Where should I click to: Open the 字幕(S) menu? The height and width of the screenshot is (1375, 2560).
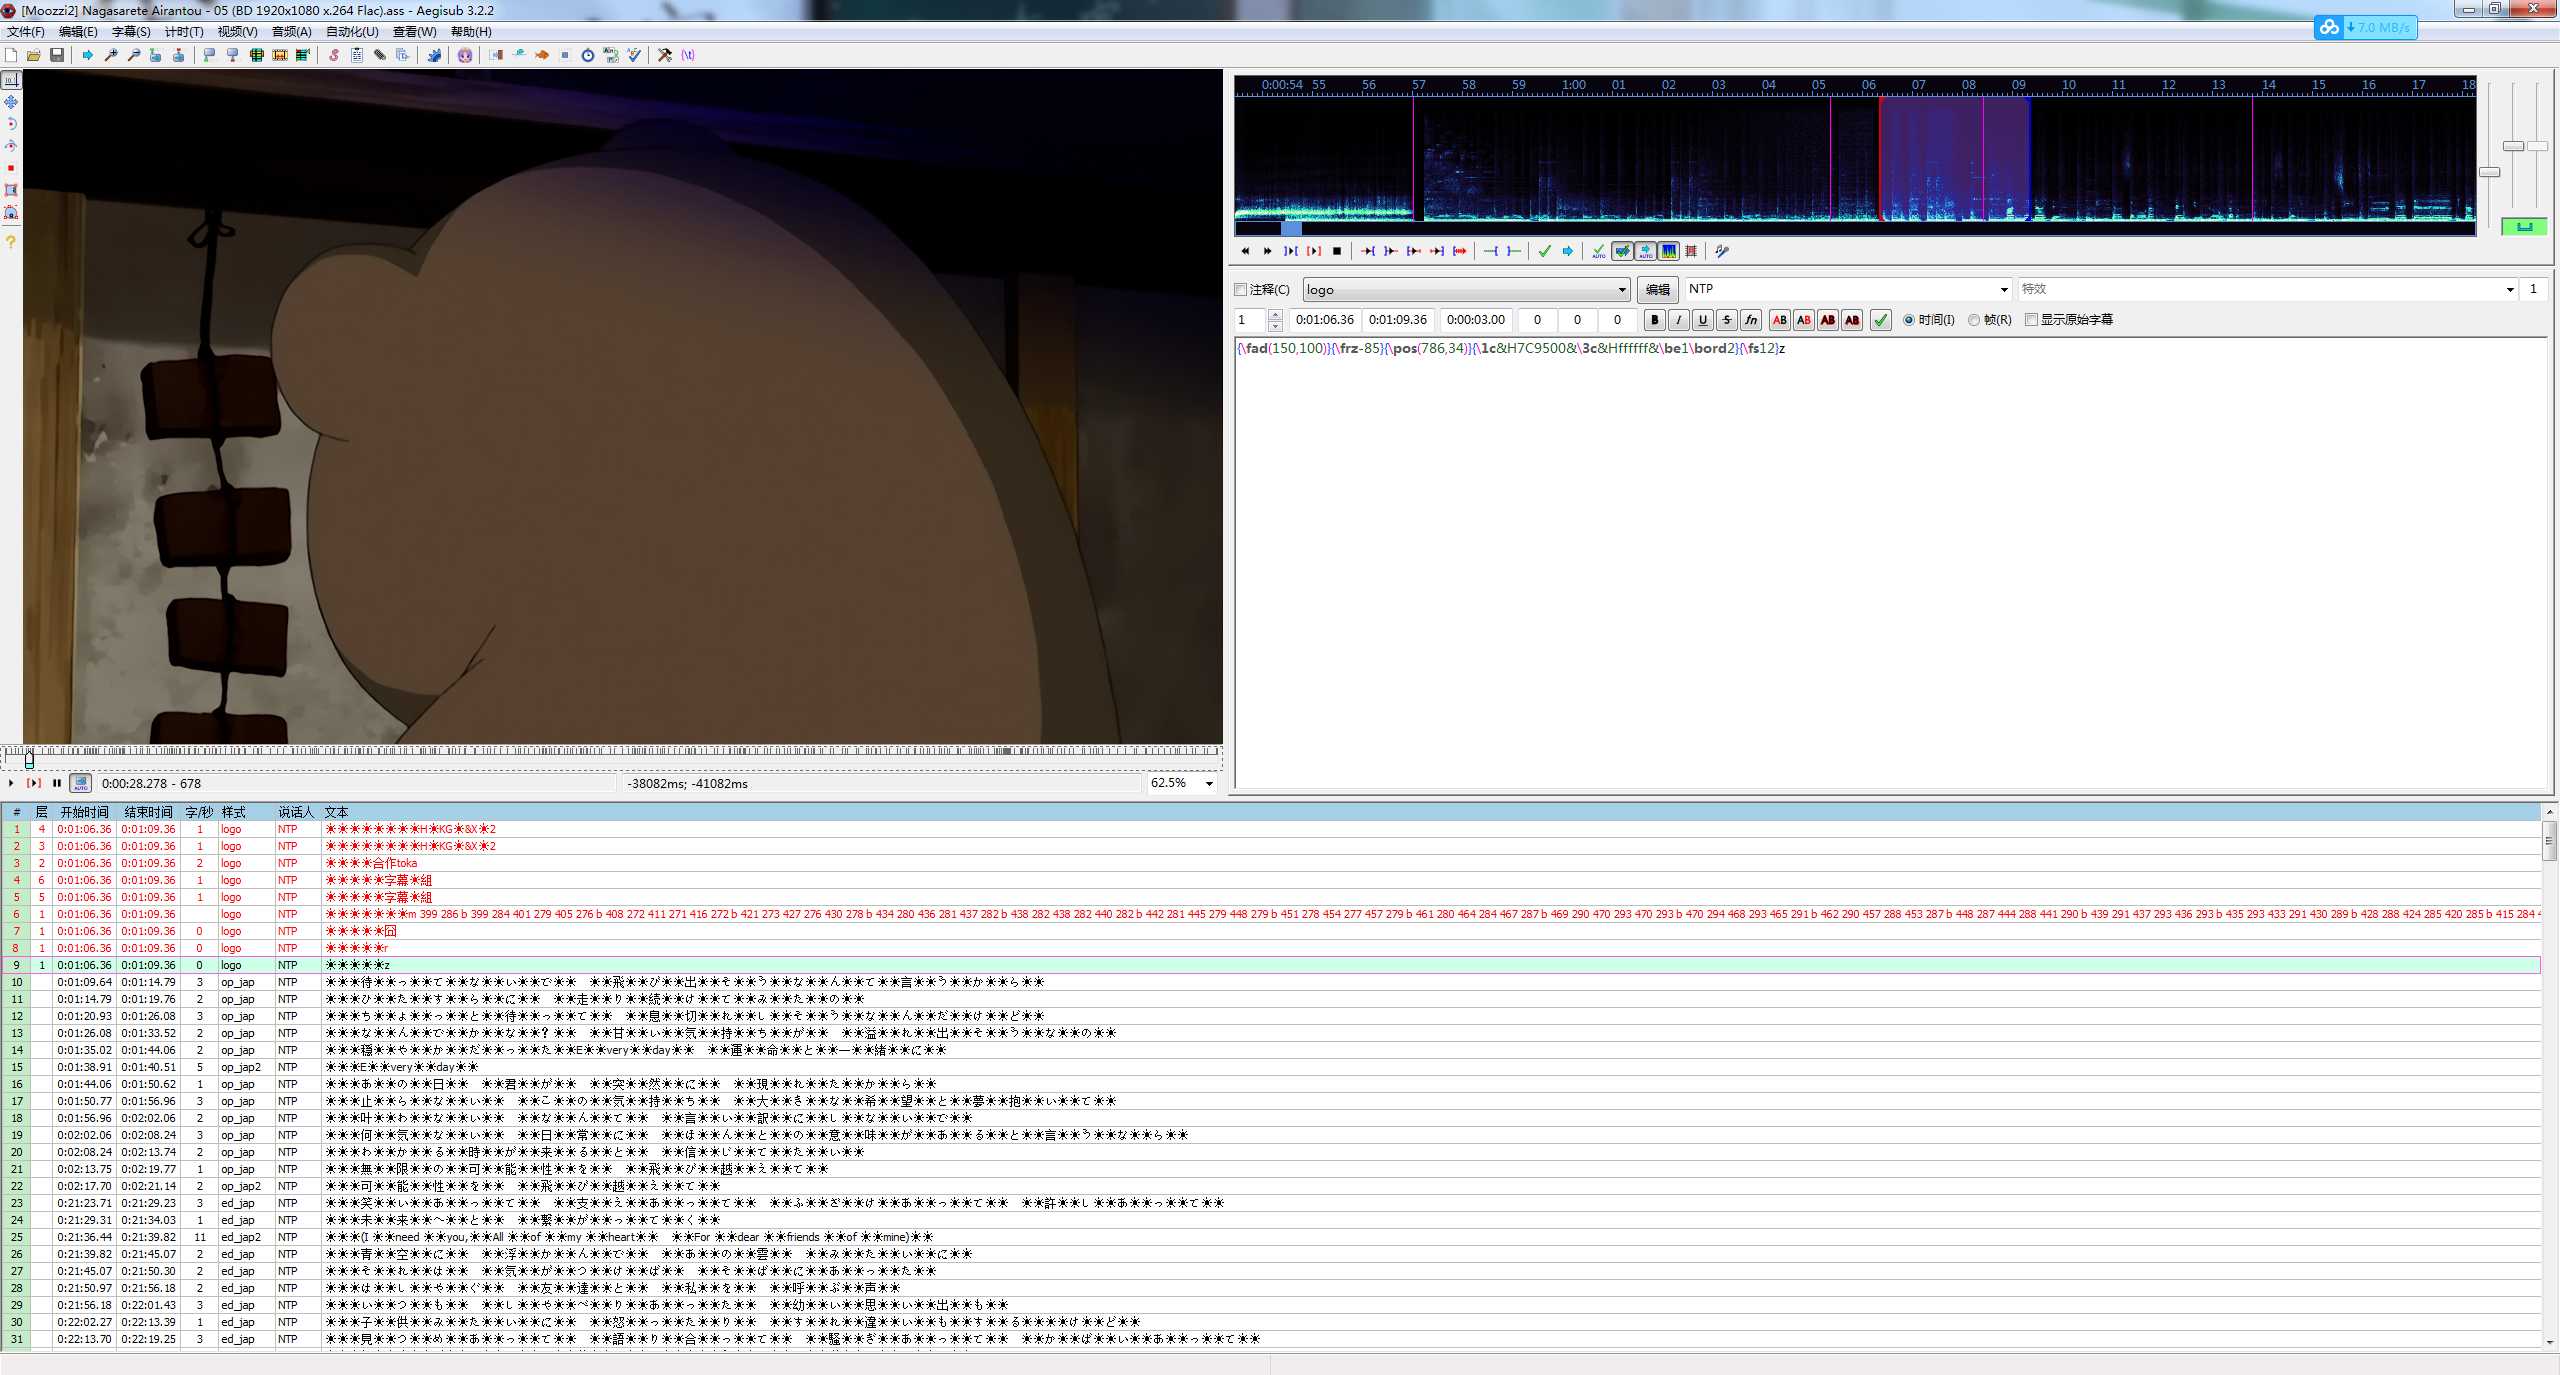click(131, 32)
